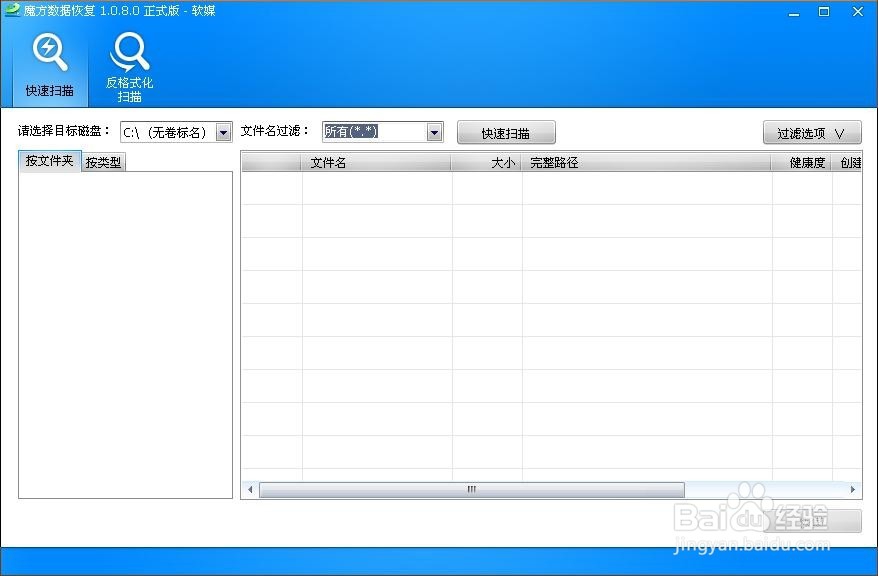Close the 魔方数据恢复 window
The width and height of the screenshot is (878, 576).
coord(857,12)
